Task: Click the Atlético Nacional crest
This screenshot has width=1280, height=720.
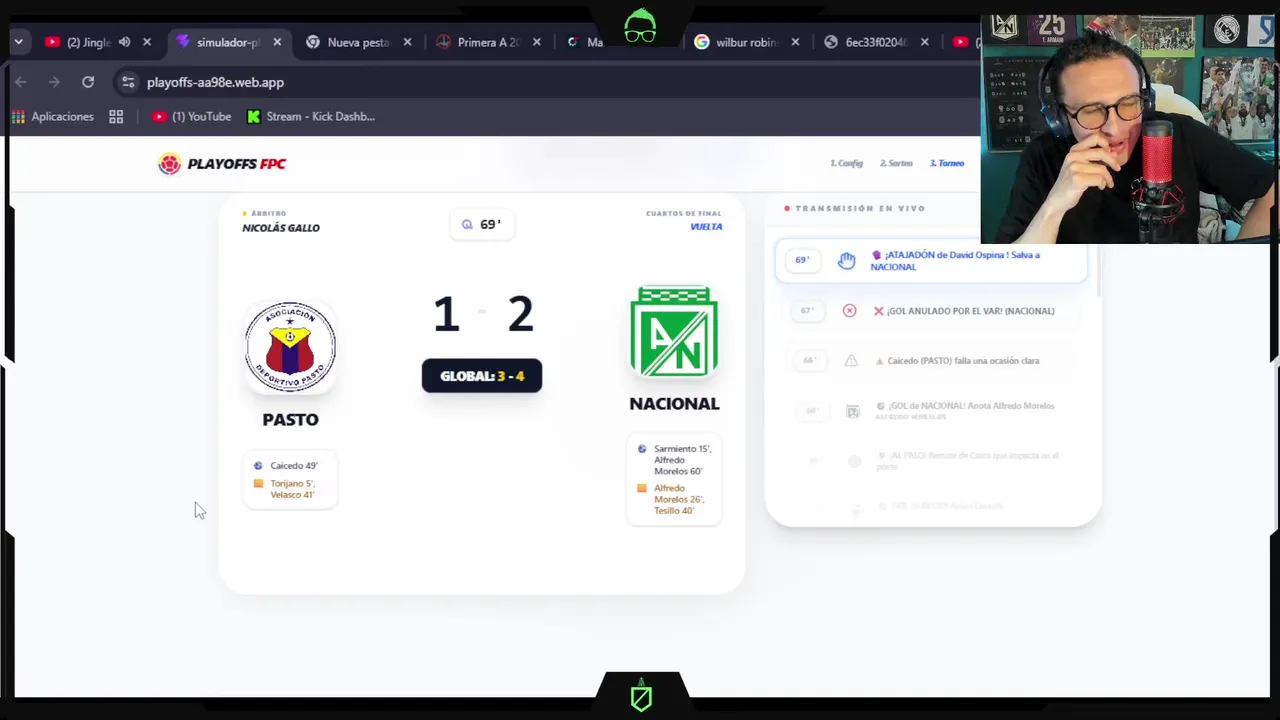Action: 674,332
